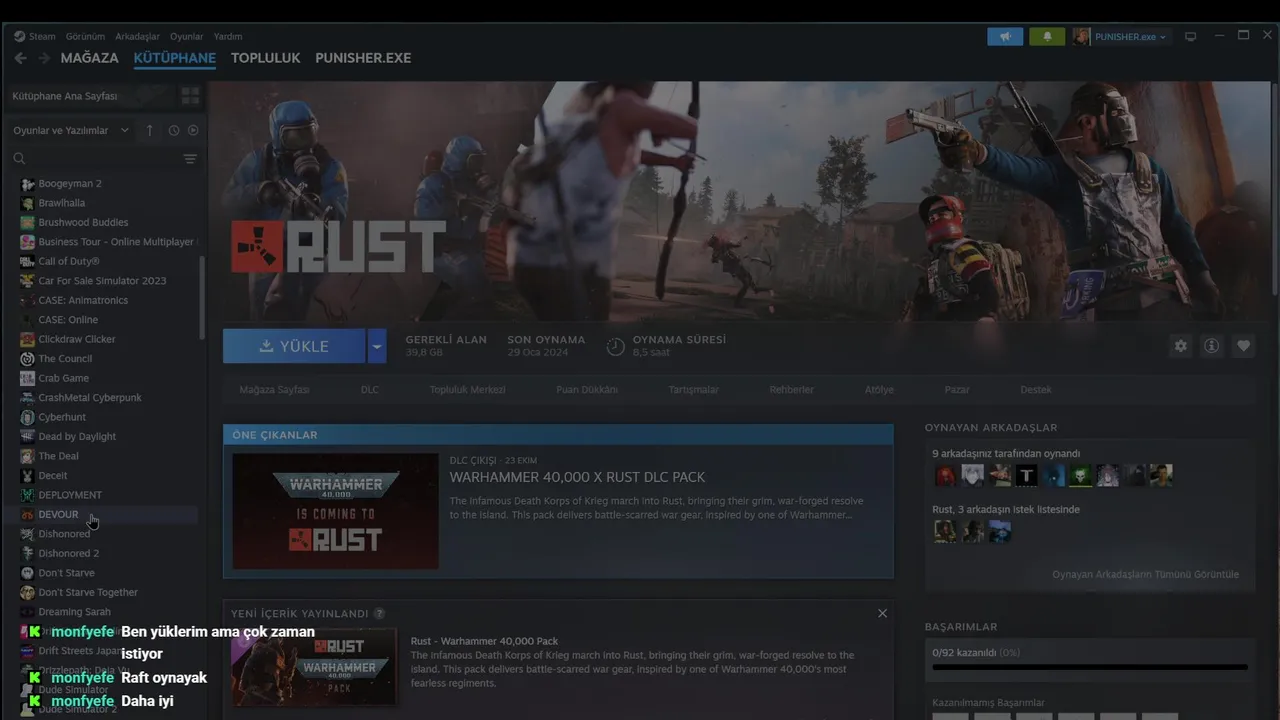This screenshot has height=720, width=1280.
Task: Click the game list scrollbar
Action: (x=202, y=298)
